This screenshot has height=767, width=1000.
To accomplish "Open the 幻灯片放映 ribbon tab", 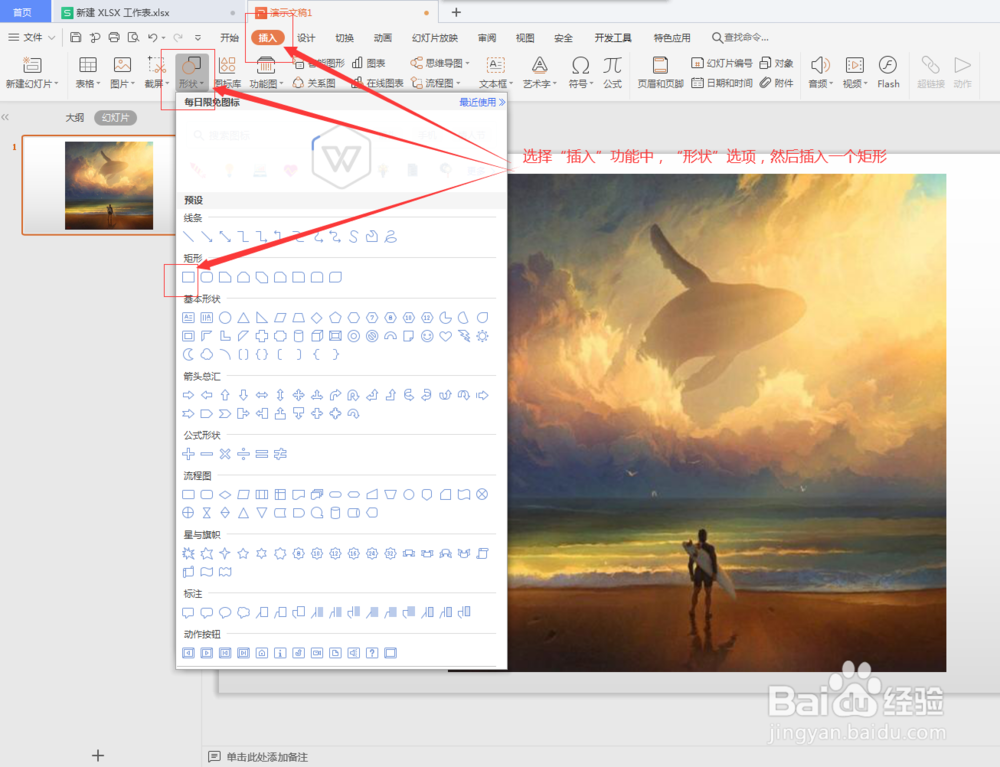I will (435, 38).
